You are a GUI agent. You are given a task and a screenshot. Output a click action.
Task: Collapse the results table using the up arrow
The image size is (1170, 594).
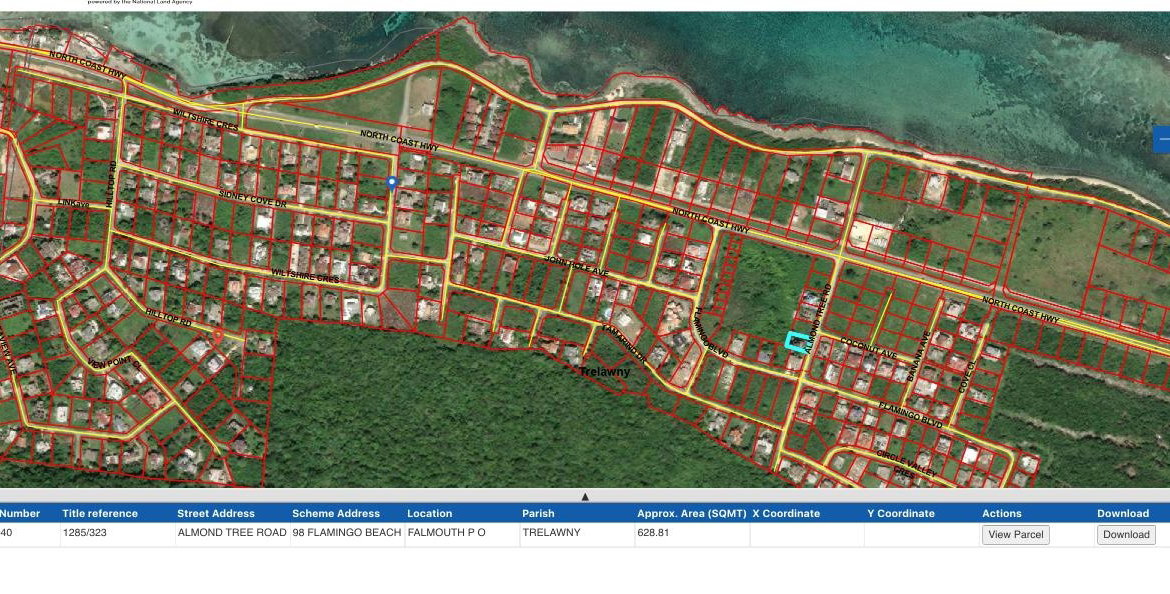point(585,494)
